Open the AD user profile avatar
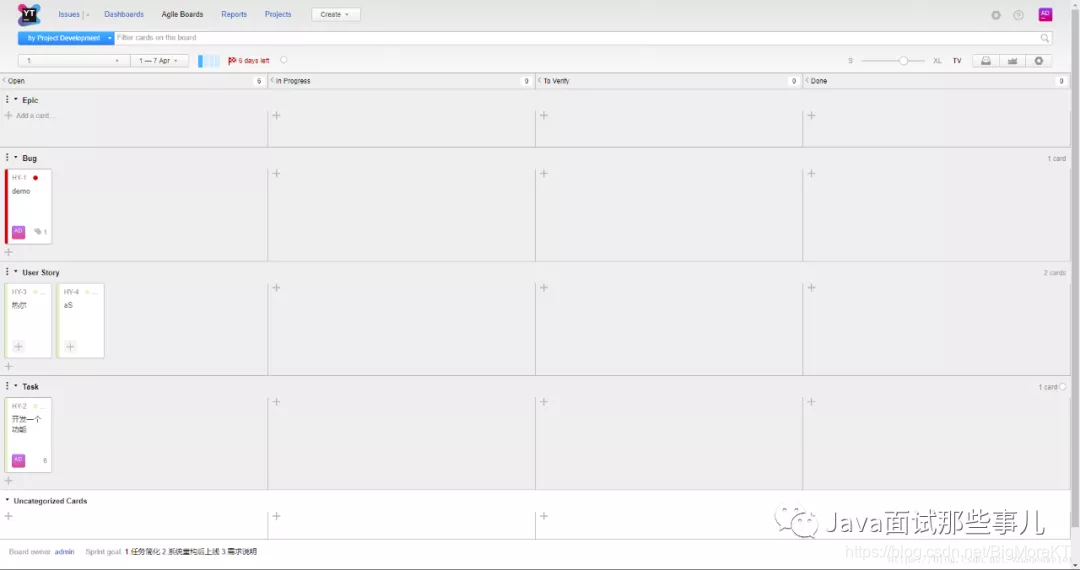The height and width of the screenshot is (570, 1080). [1046, 14]
